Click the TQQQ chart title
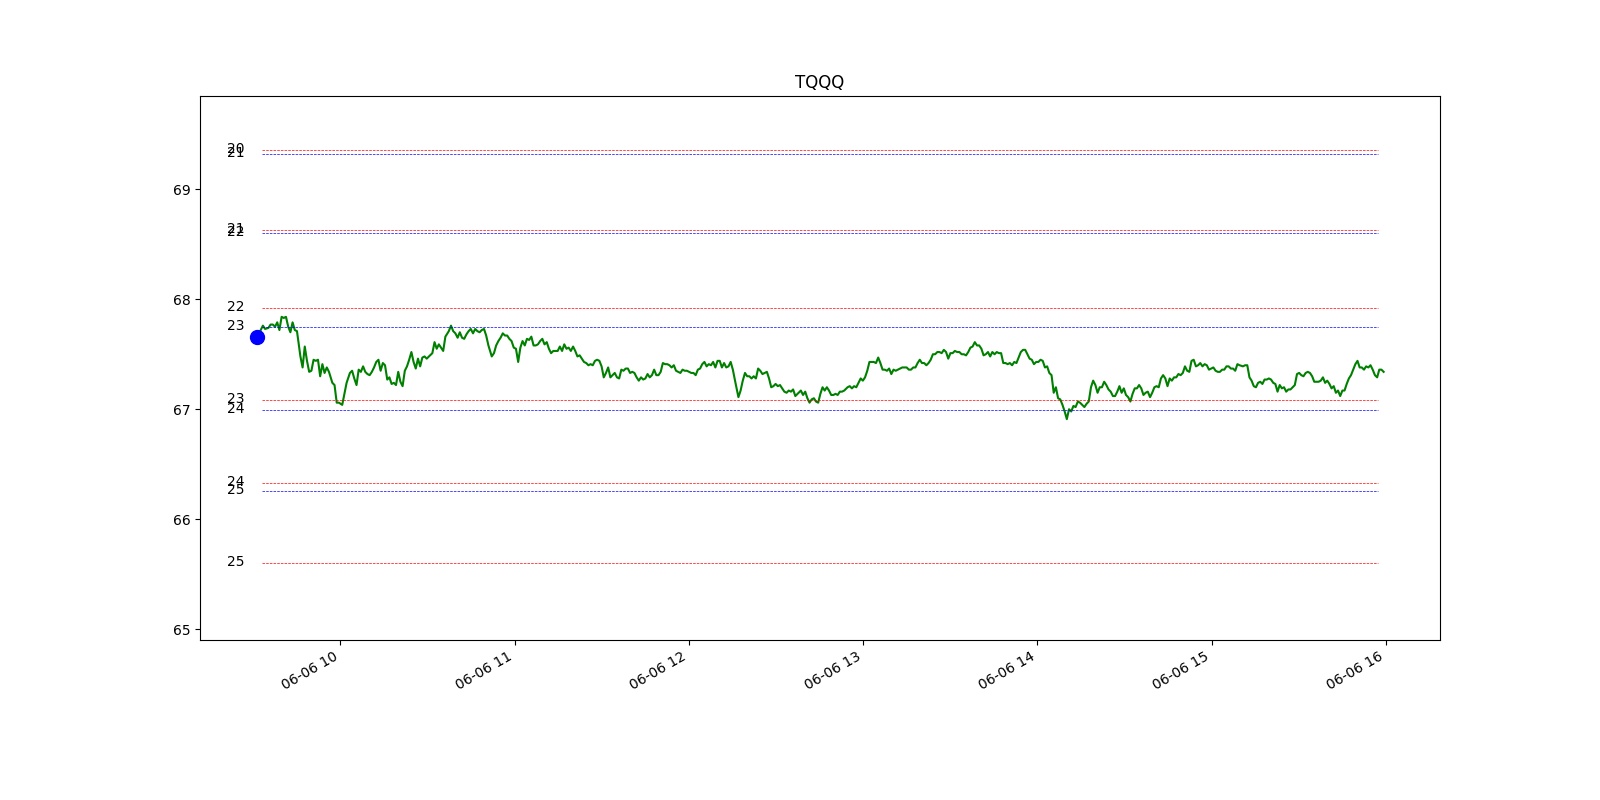 819,82
